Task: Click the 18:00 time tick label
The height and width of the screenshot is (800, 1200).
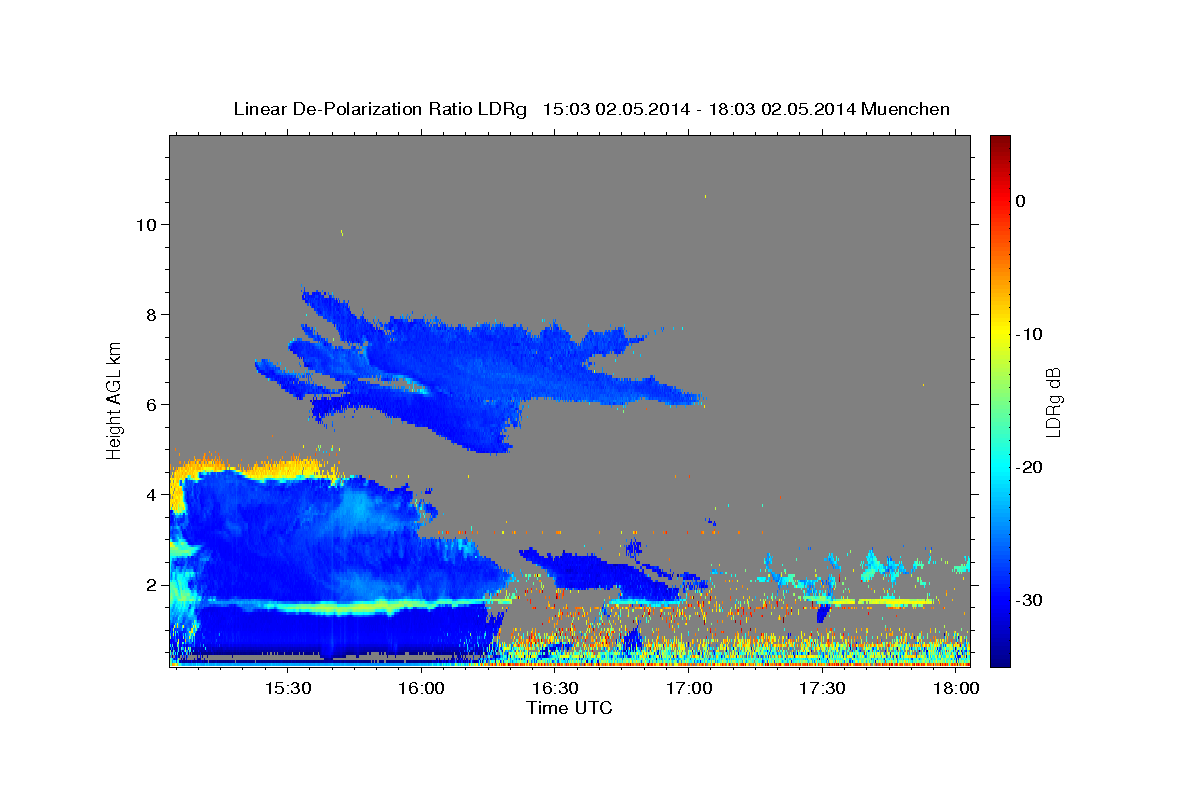Action: click(957, 689)
